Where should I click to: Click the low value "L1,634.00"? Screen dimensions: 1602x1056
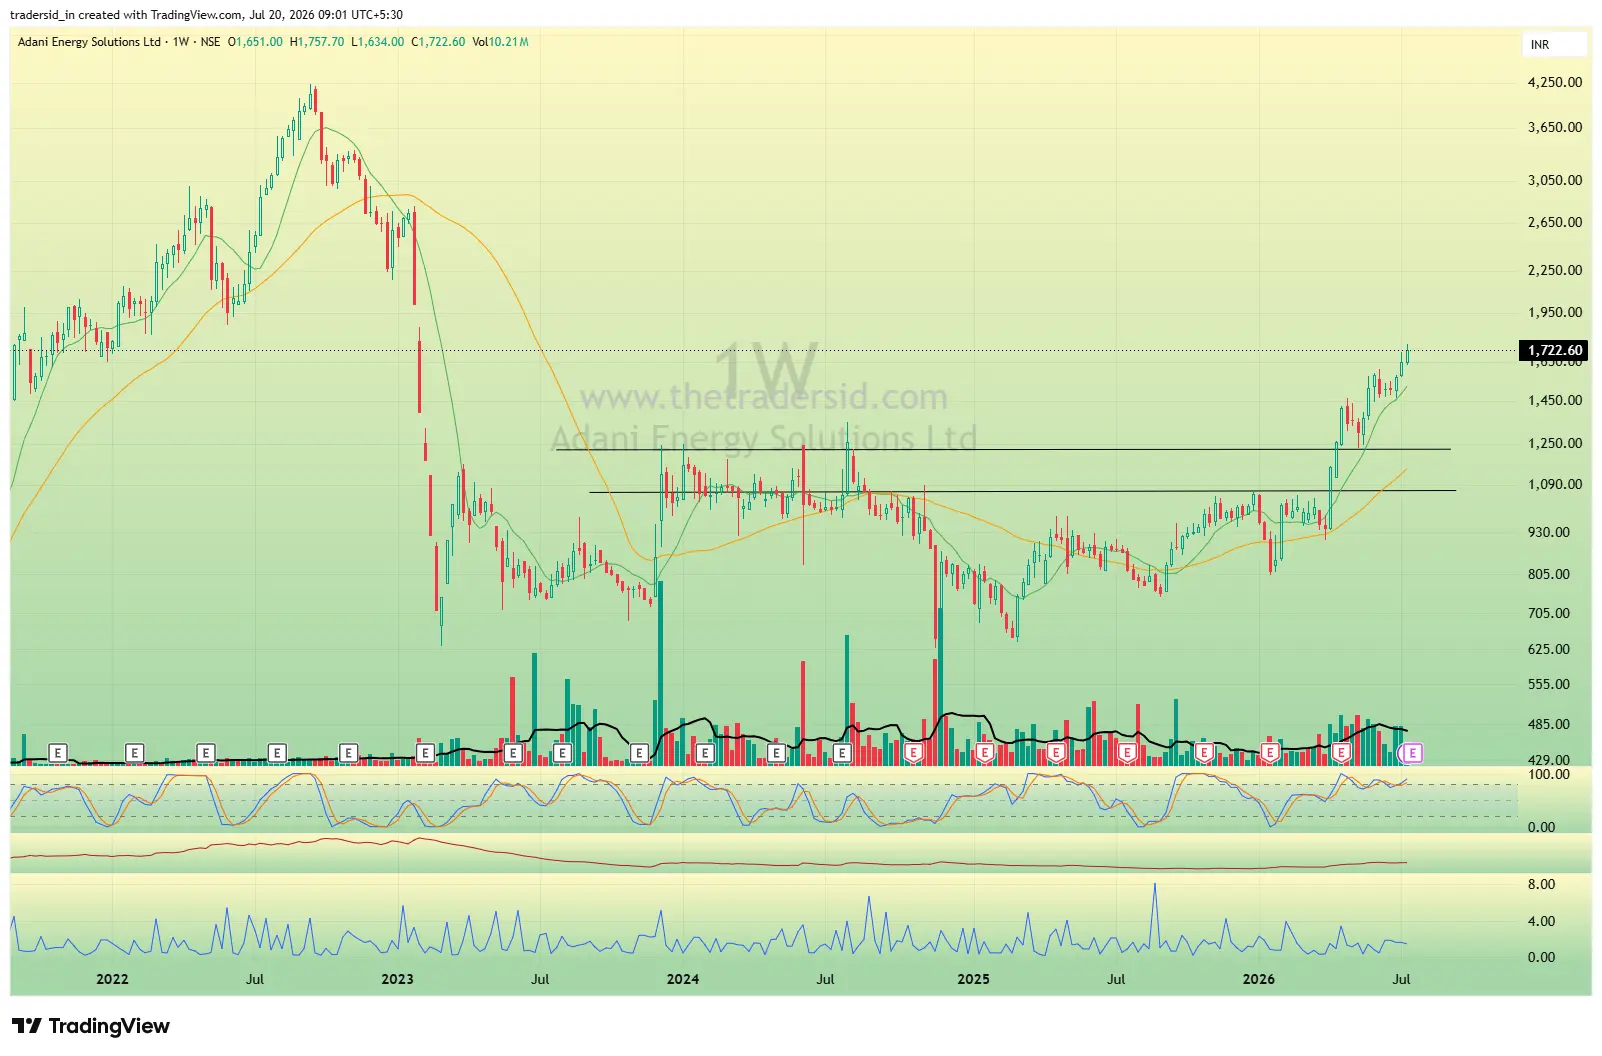[x=378, y=42]
